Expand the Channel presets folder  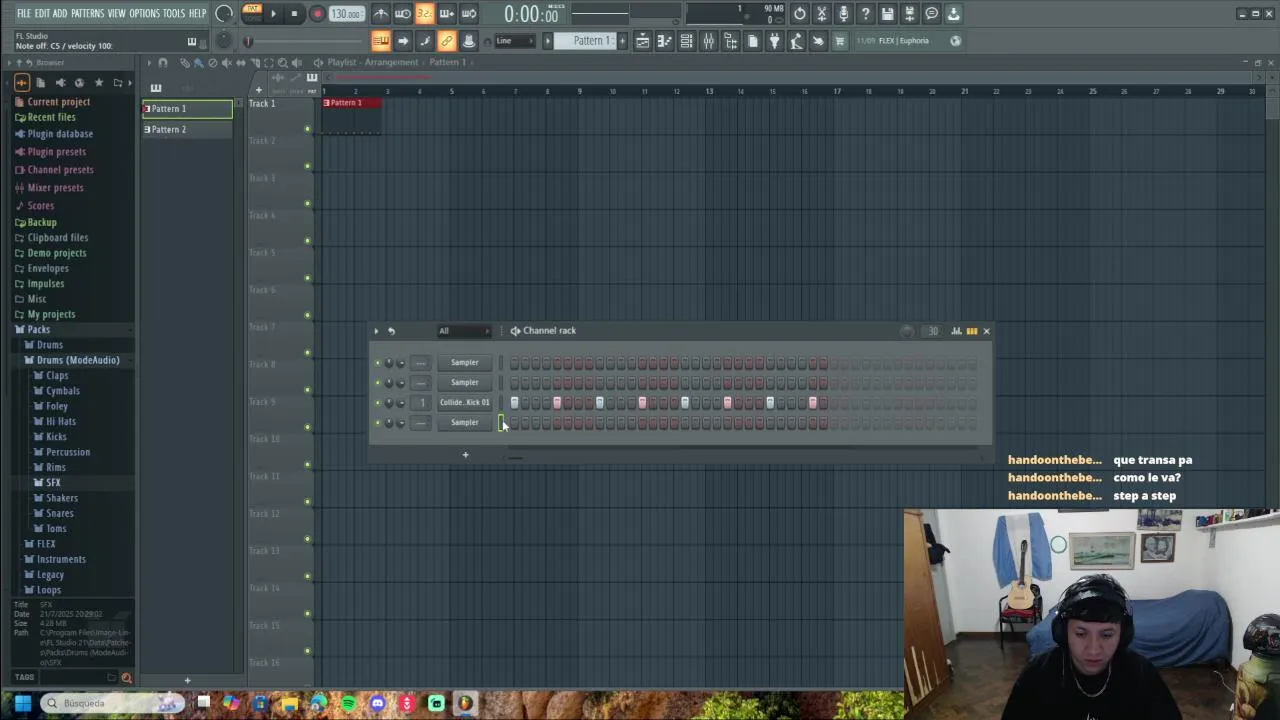[60, 170]
